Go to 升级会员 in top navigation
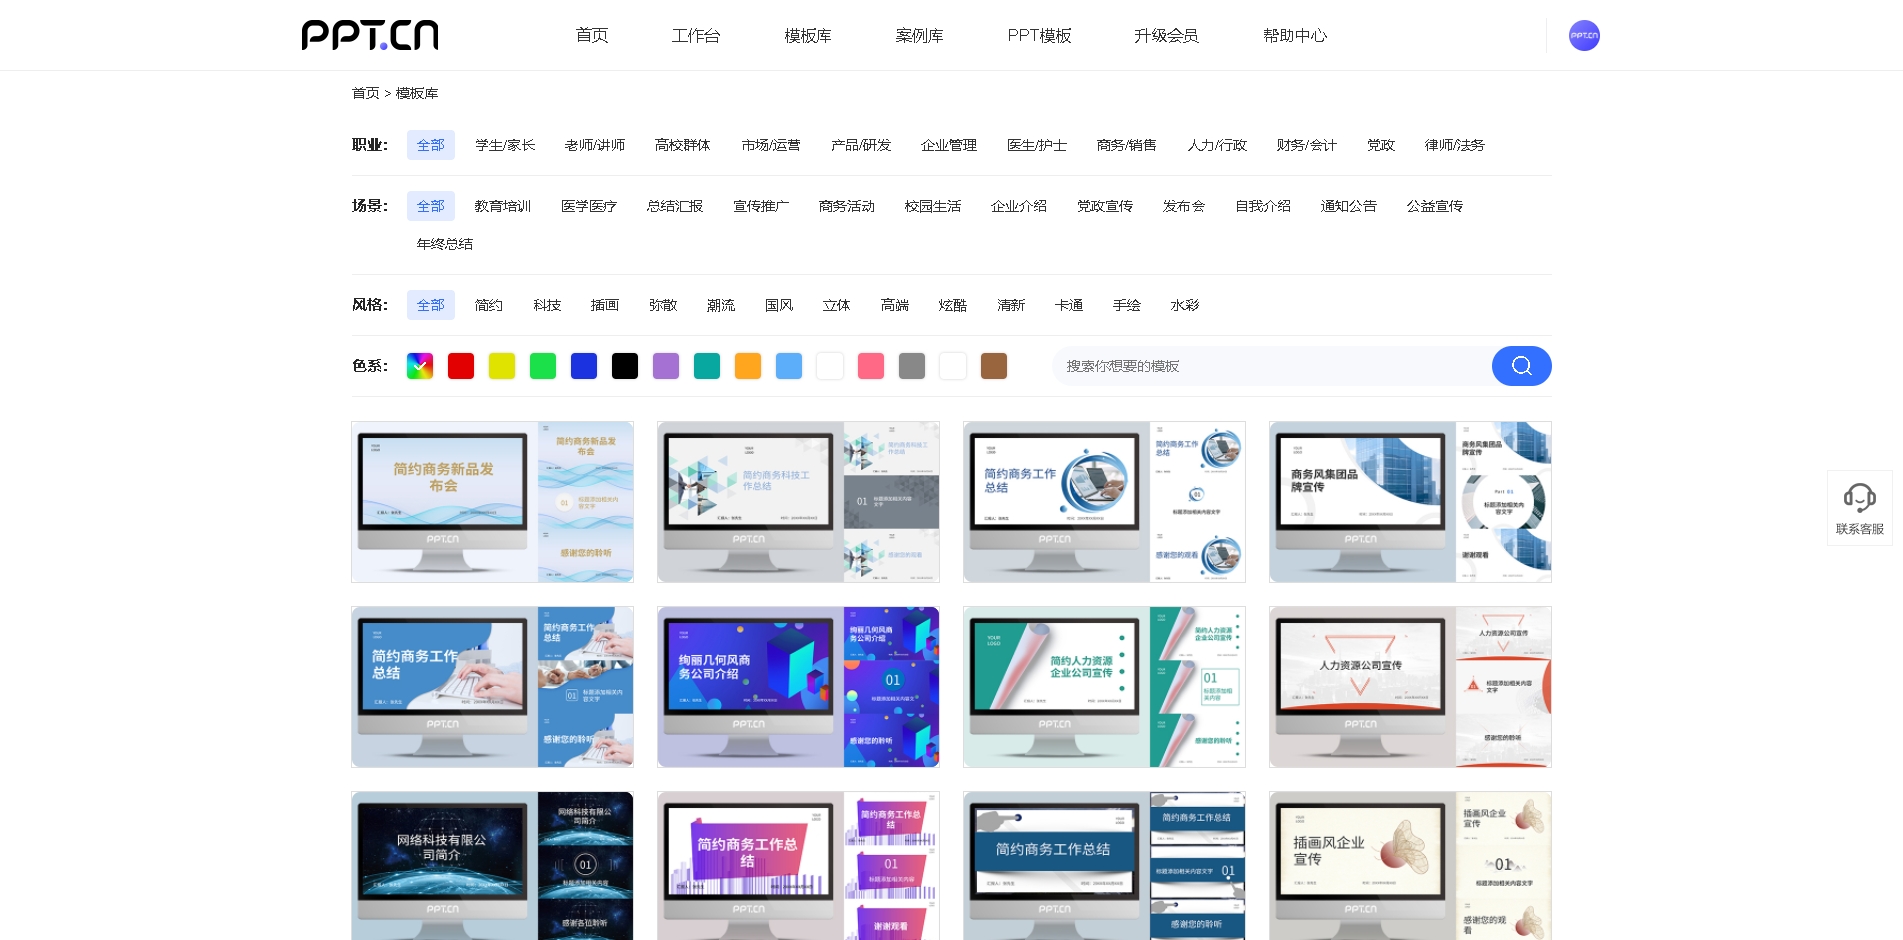 1166,35
